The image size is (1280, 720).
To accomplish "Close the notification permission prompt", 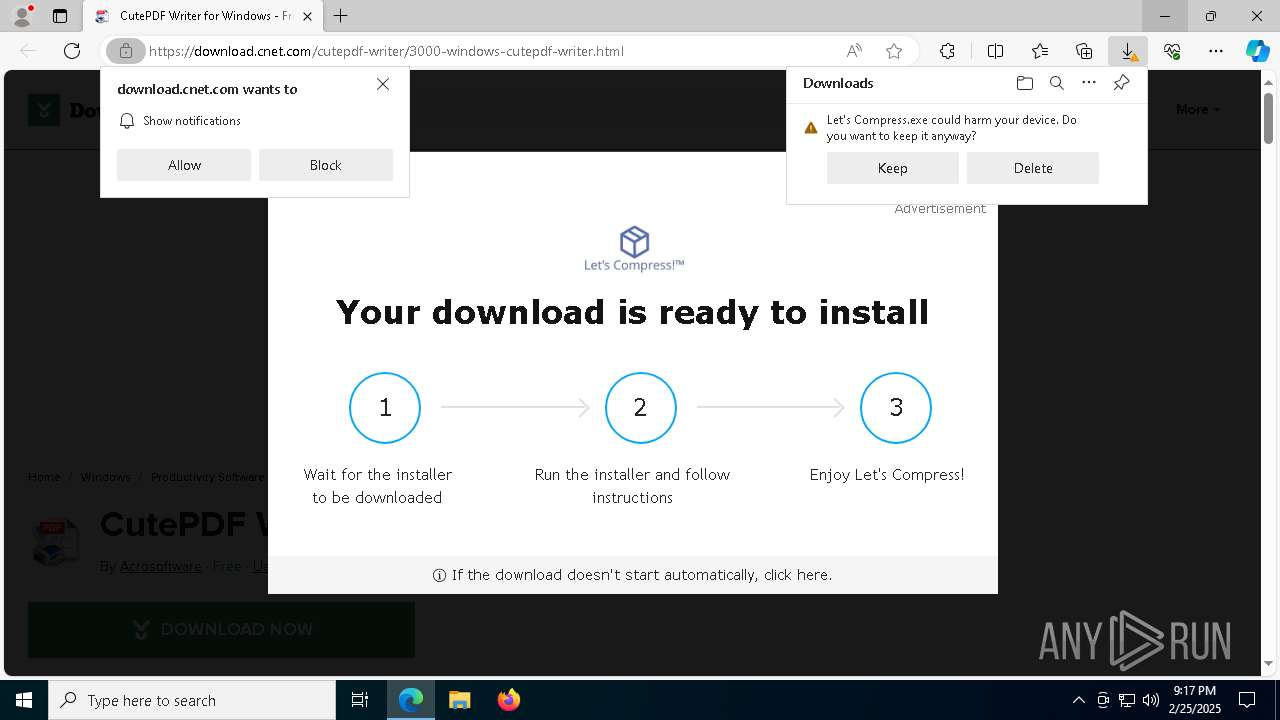I will click(383, 84).
